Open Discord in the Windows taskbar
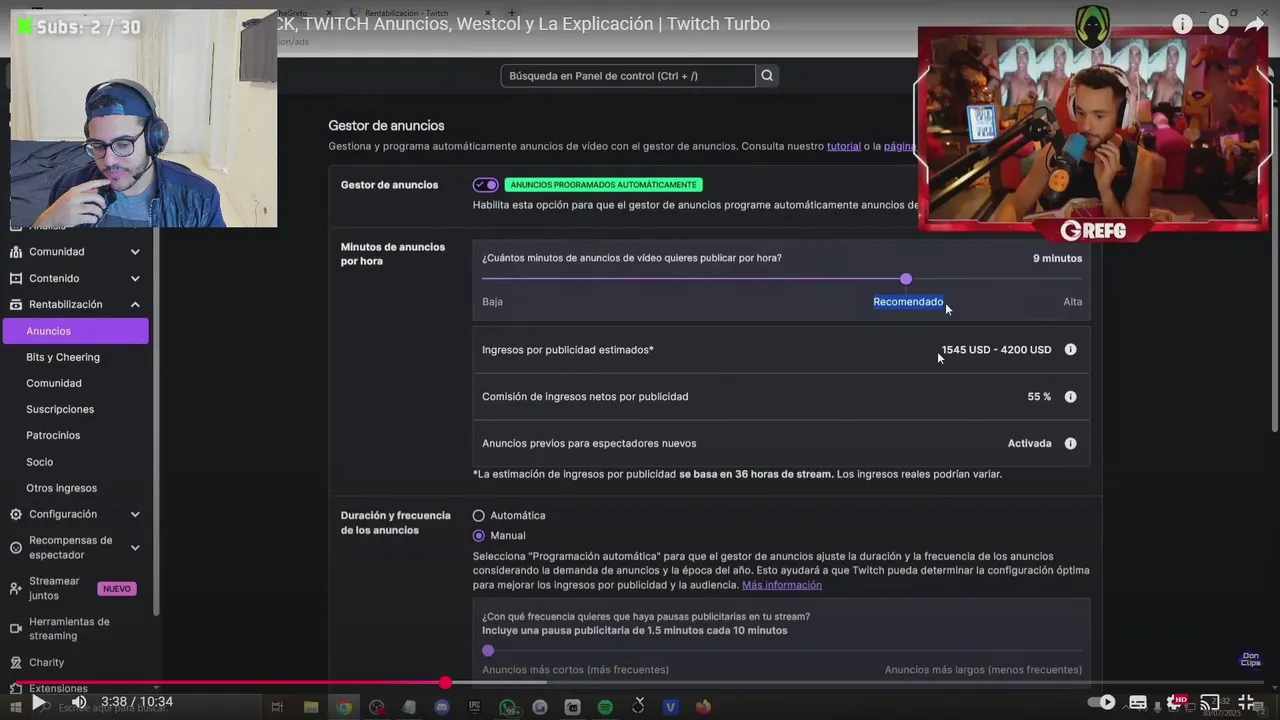The image size is (1280, 720). click(x=442, y=708)
